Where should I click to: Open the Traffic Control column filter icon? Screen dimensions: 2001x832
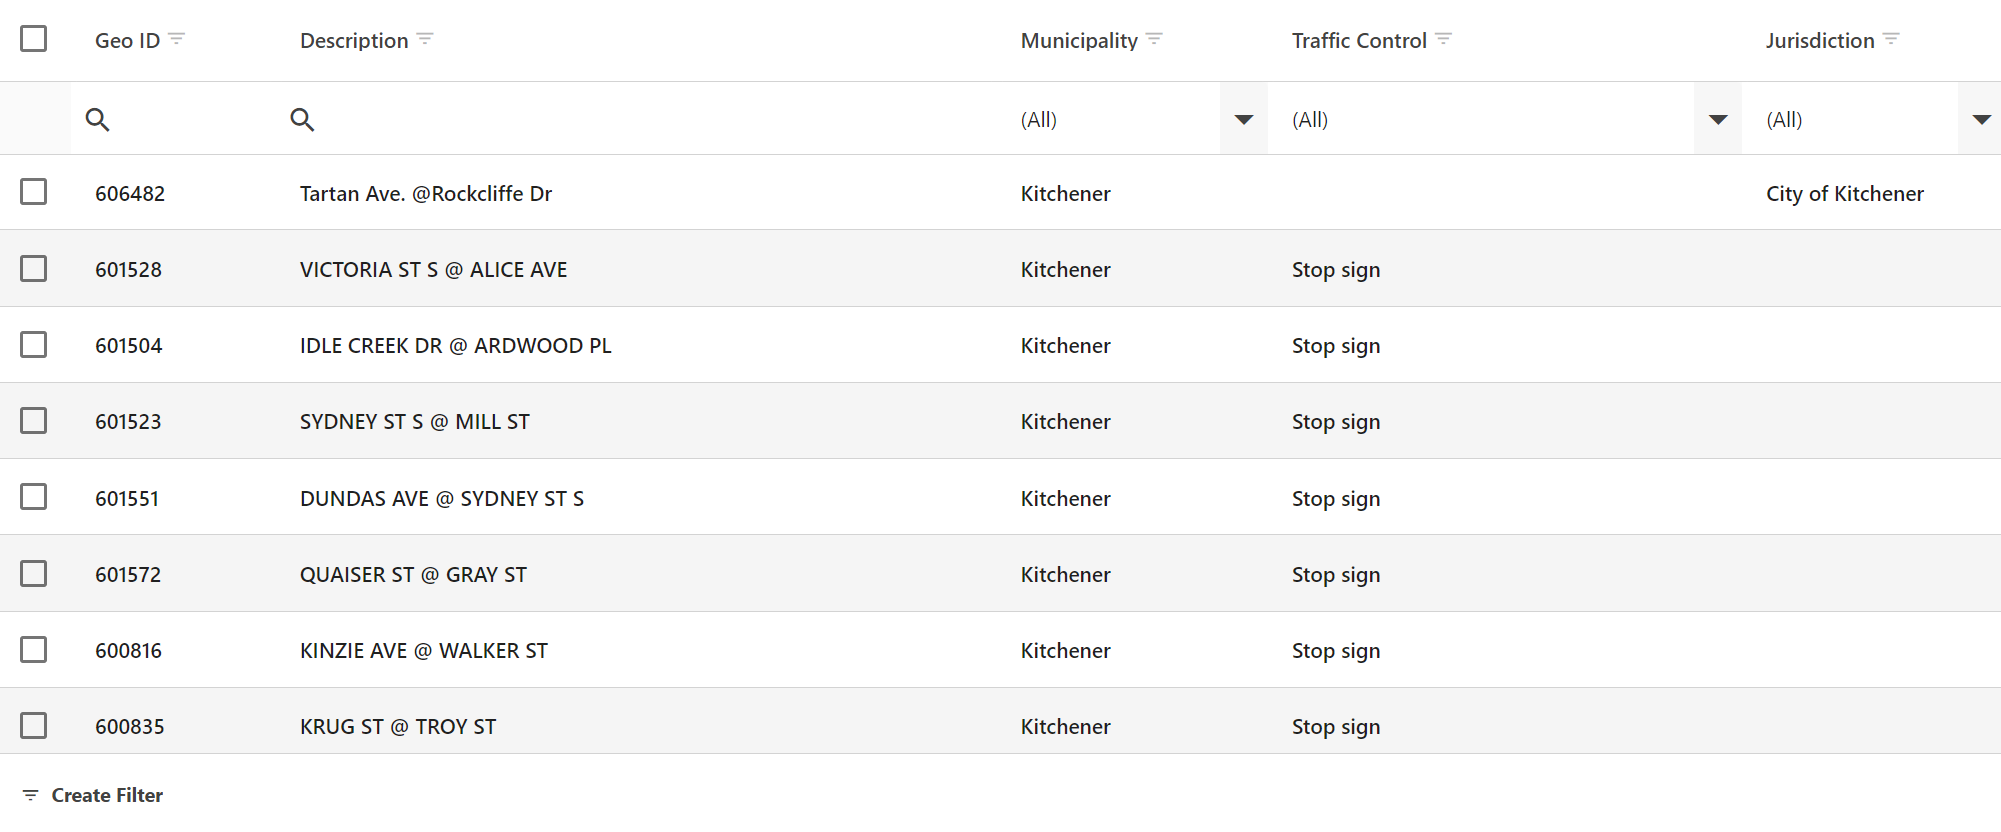(1443, 39)
